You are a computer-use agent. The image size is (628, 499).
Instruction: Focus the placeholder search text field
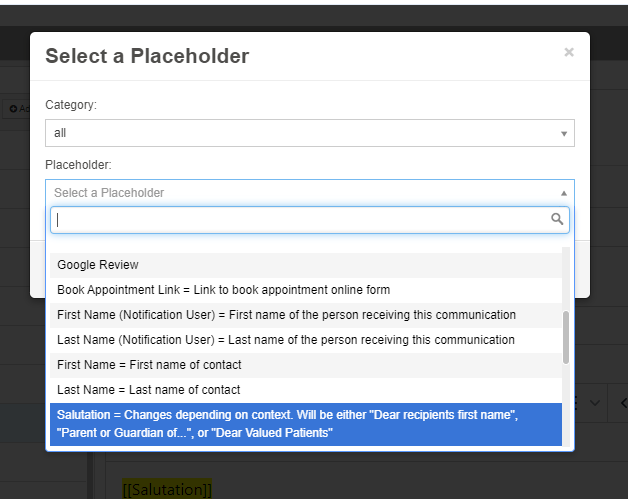click(x=310, y=220)
